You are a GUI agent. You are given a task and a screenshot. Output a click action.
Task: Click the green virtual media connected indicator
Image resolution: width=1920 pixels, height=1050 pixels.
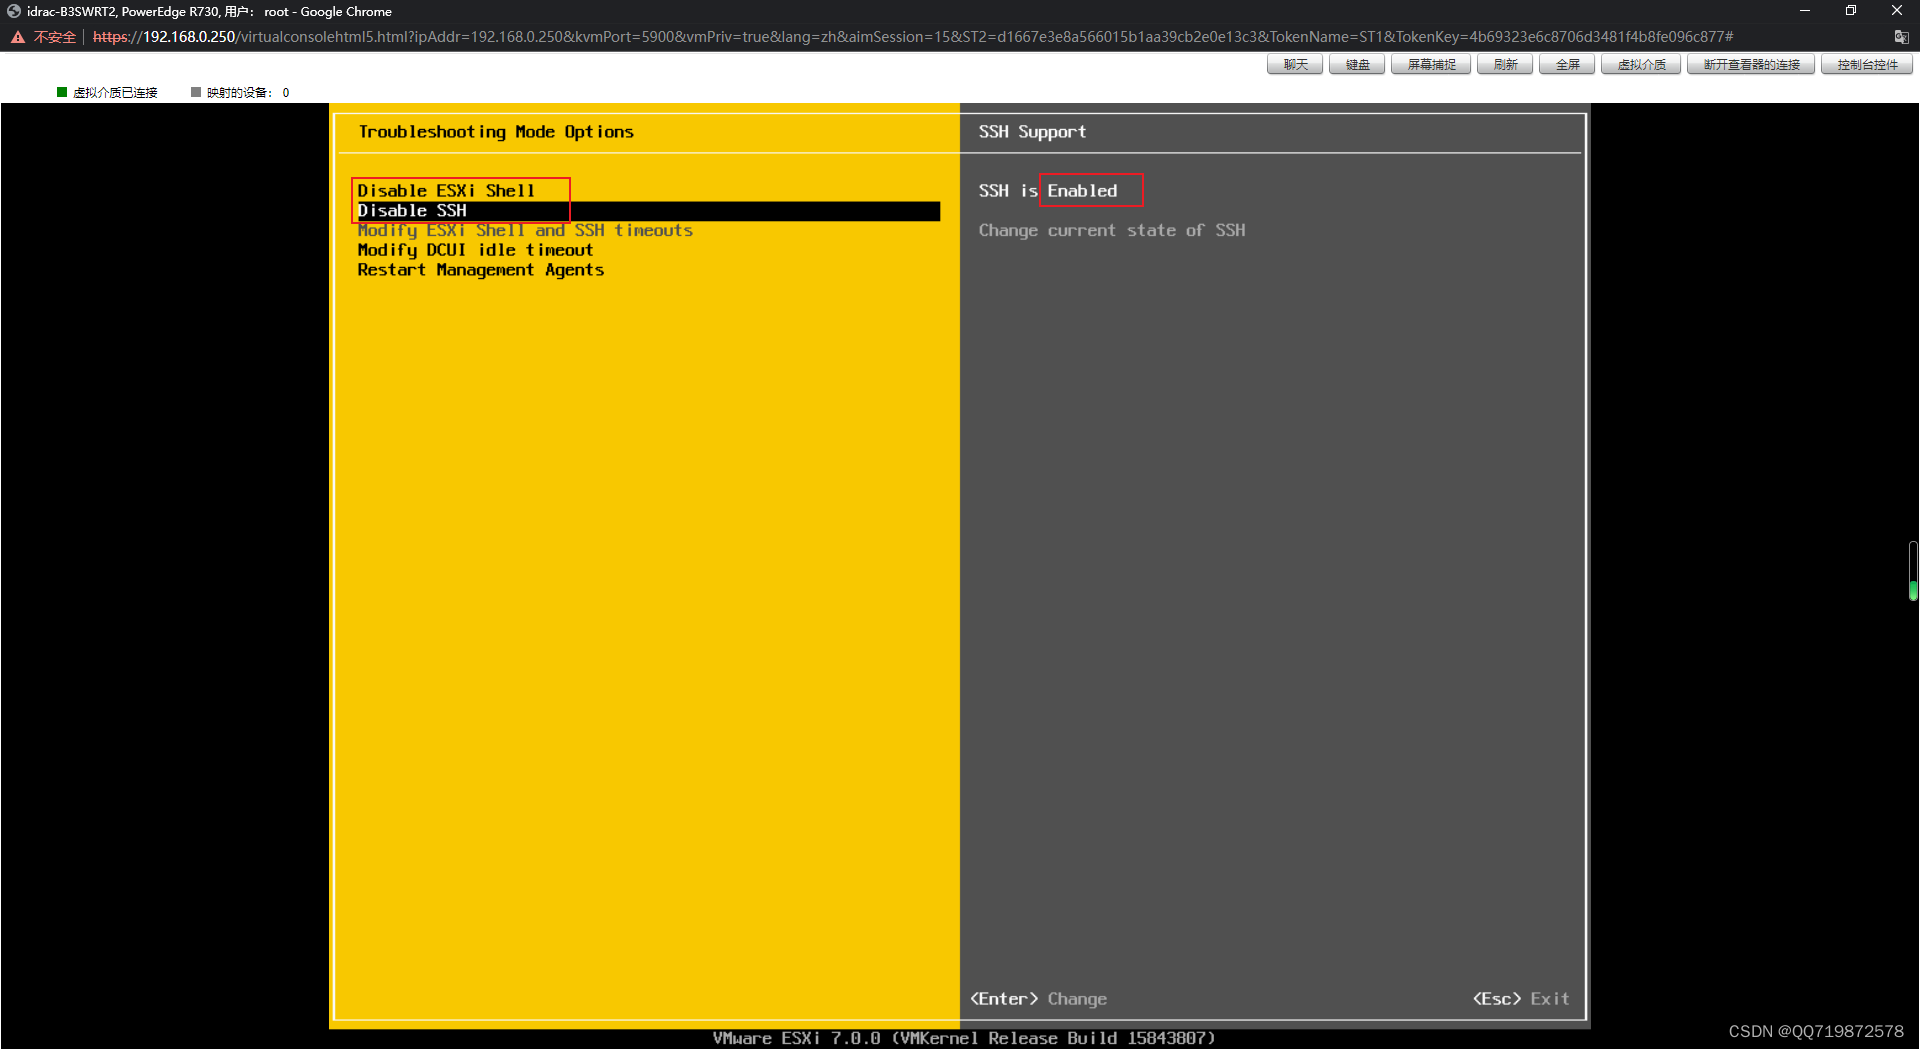(x=62, y=92)
